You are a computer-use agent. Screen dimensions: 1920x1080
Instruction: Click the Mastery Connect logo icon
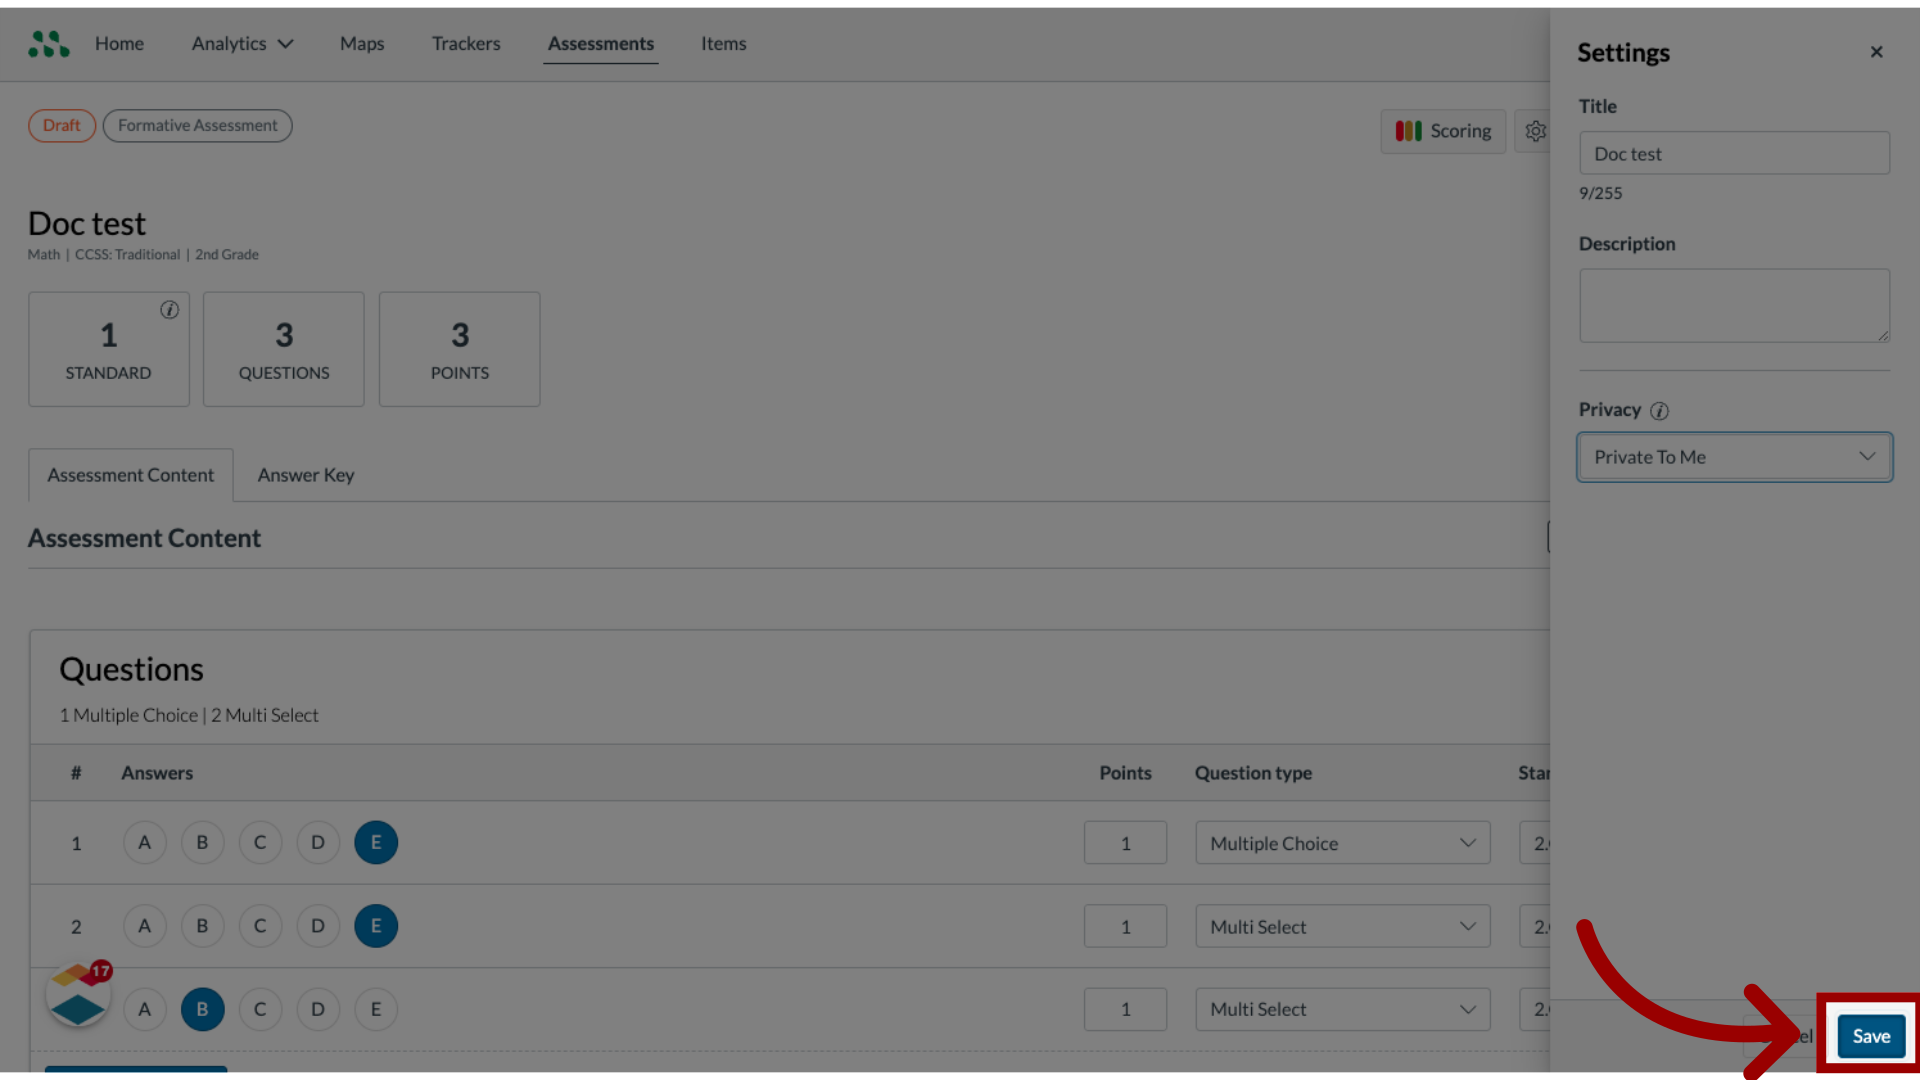coord(48,44)
